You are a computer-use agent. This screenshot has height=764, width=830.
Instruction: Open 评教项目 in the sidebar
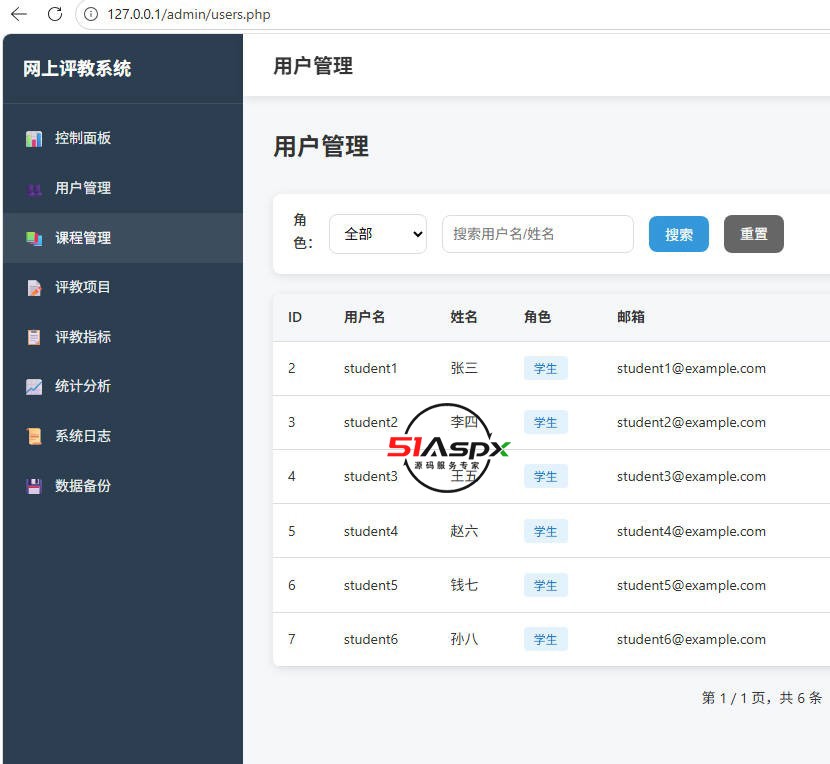click(x=123, y=287)
